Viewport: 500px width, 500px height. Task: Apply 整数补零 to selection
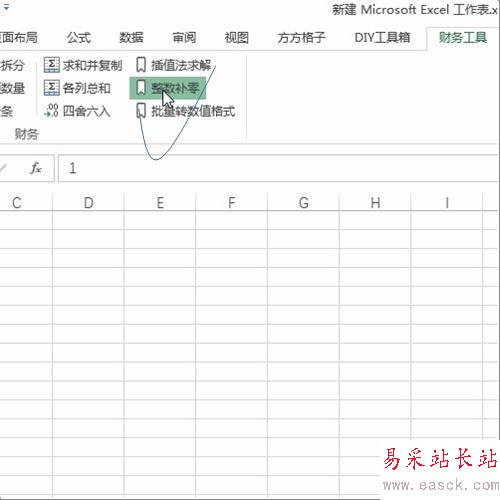click(168, 88)
